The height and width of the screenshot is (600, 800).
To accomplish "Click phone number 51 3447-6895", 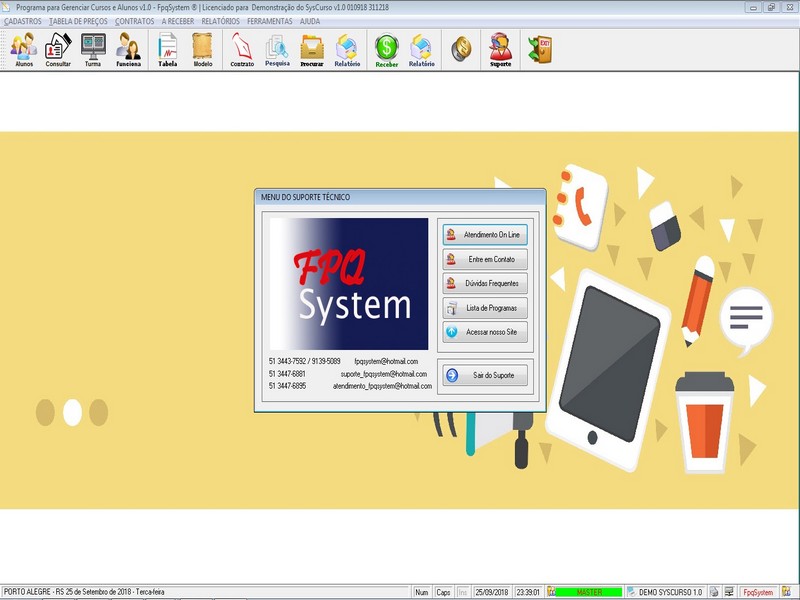I will pos(287,386).
